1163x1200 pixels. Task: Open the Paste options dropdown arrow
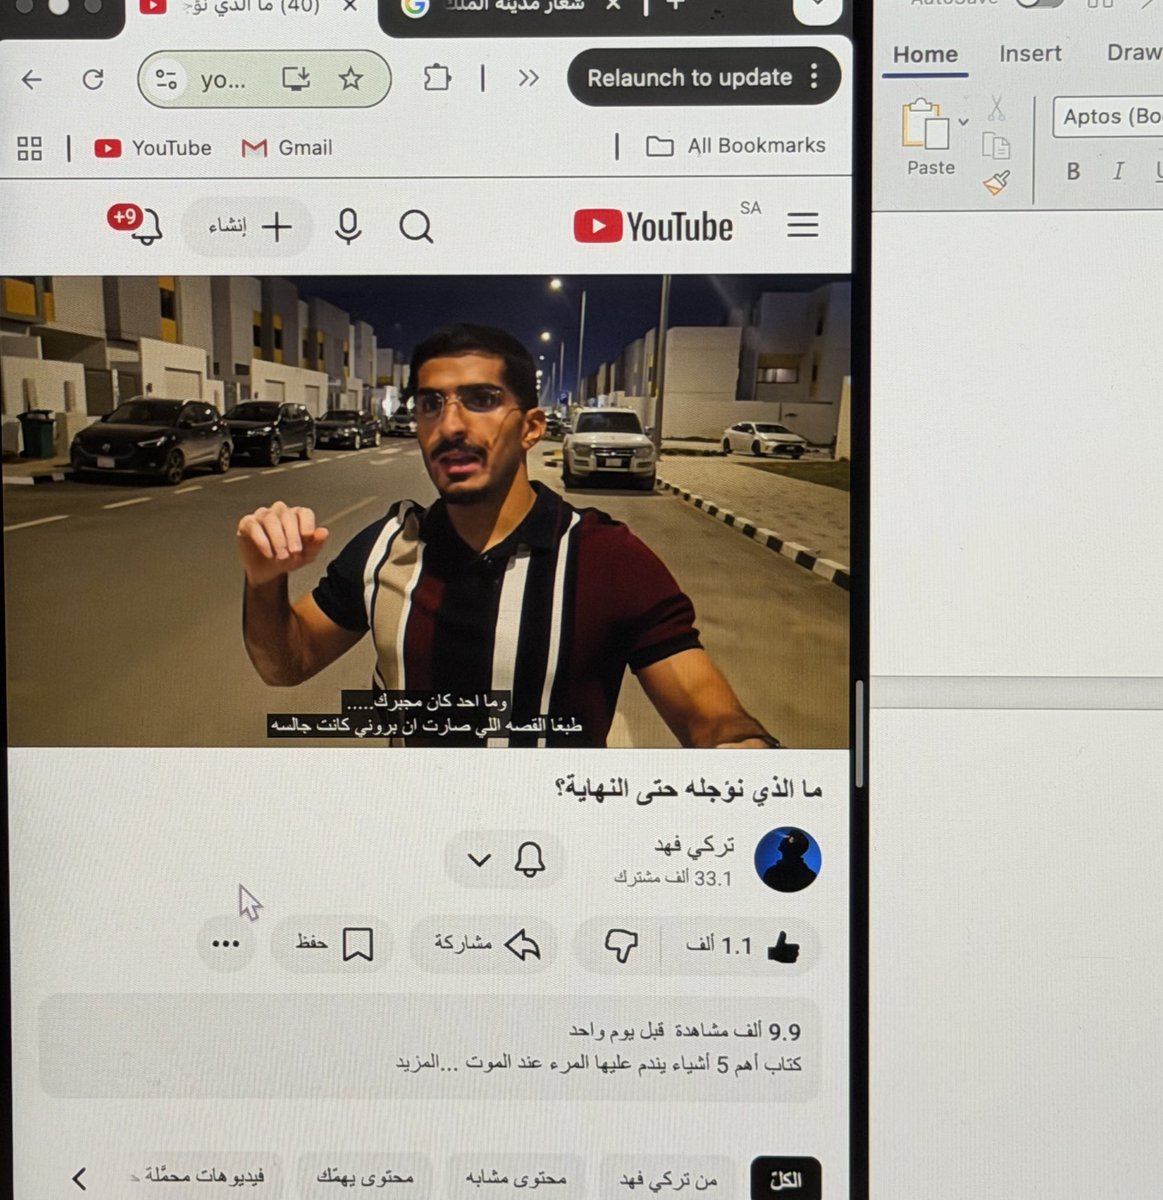pos(963,121)
